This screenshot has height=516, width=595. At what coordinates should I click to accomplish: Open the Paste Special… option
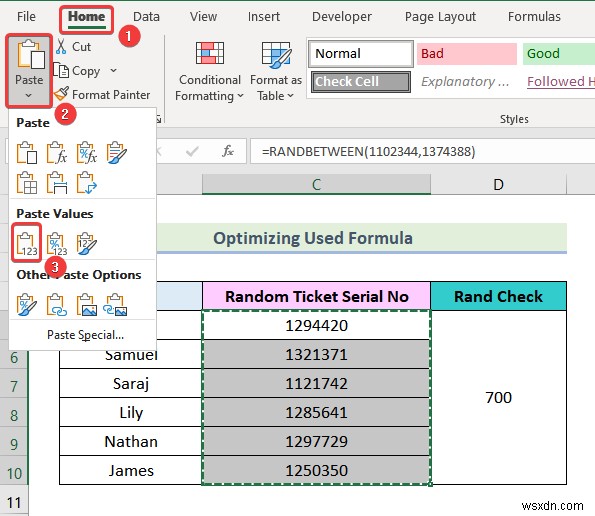point(85,335)
